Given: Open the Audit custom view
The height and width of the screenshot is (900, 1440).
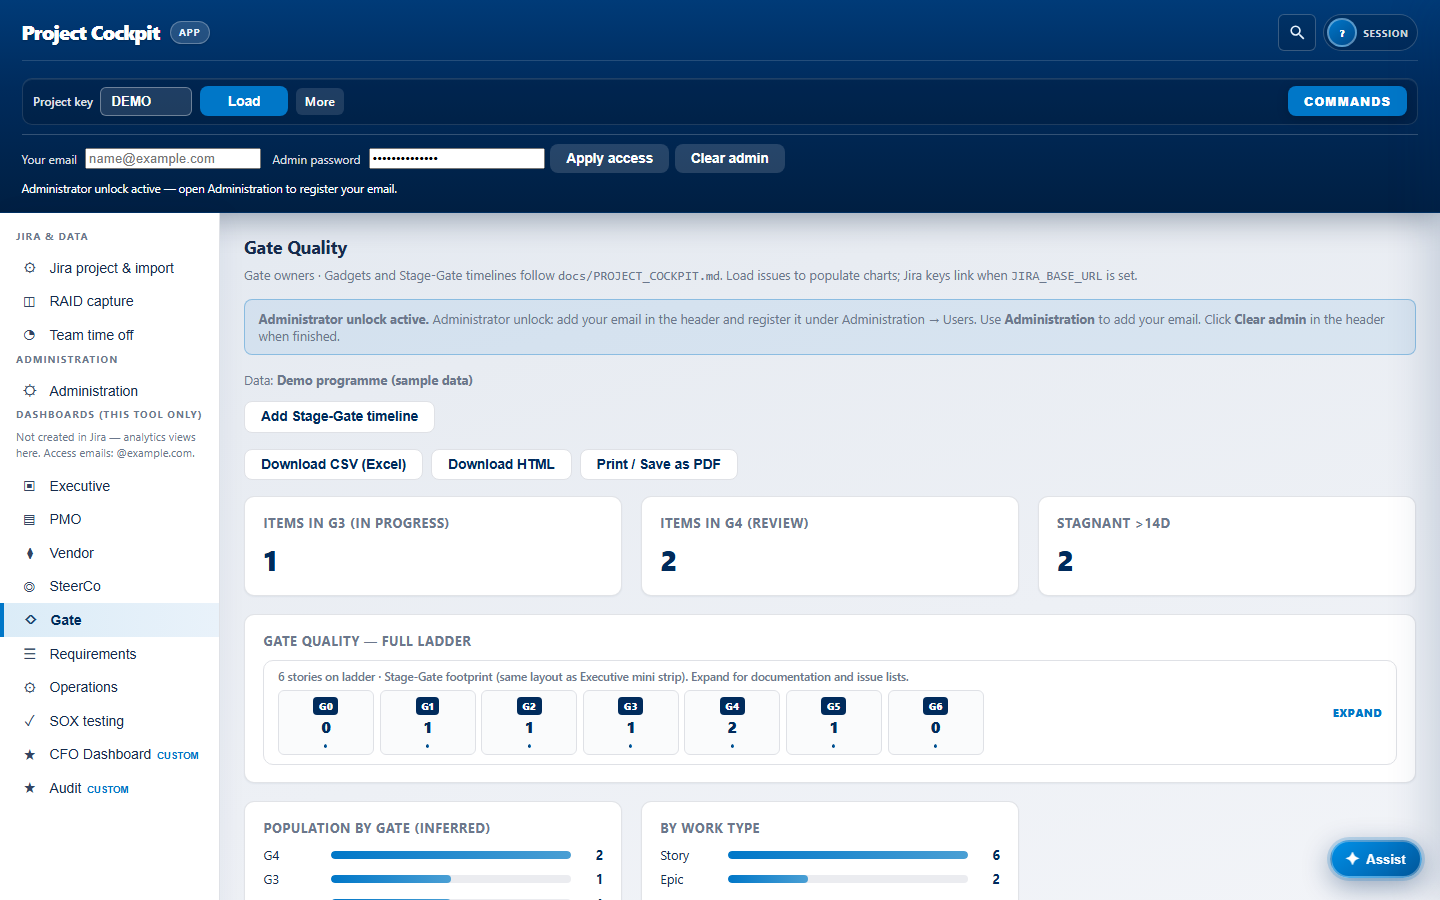Looking at the screenshot, I should click(x=110, y=788).
